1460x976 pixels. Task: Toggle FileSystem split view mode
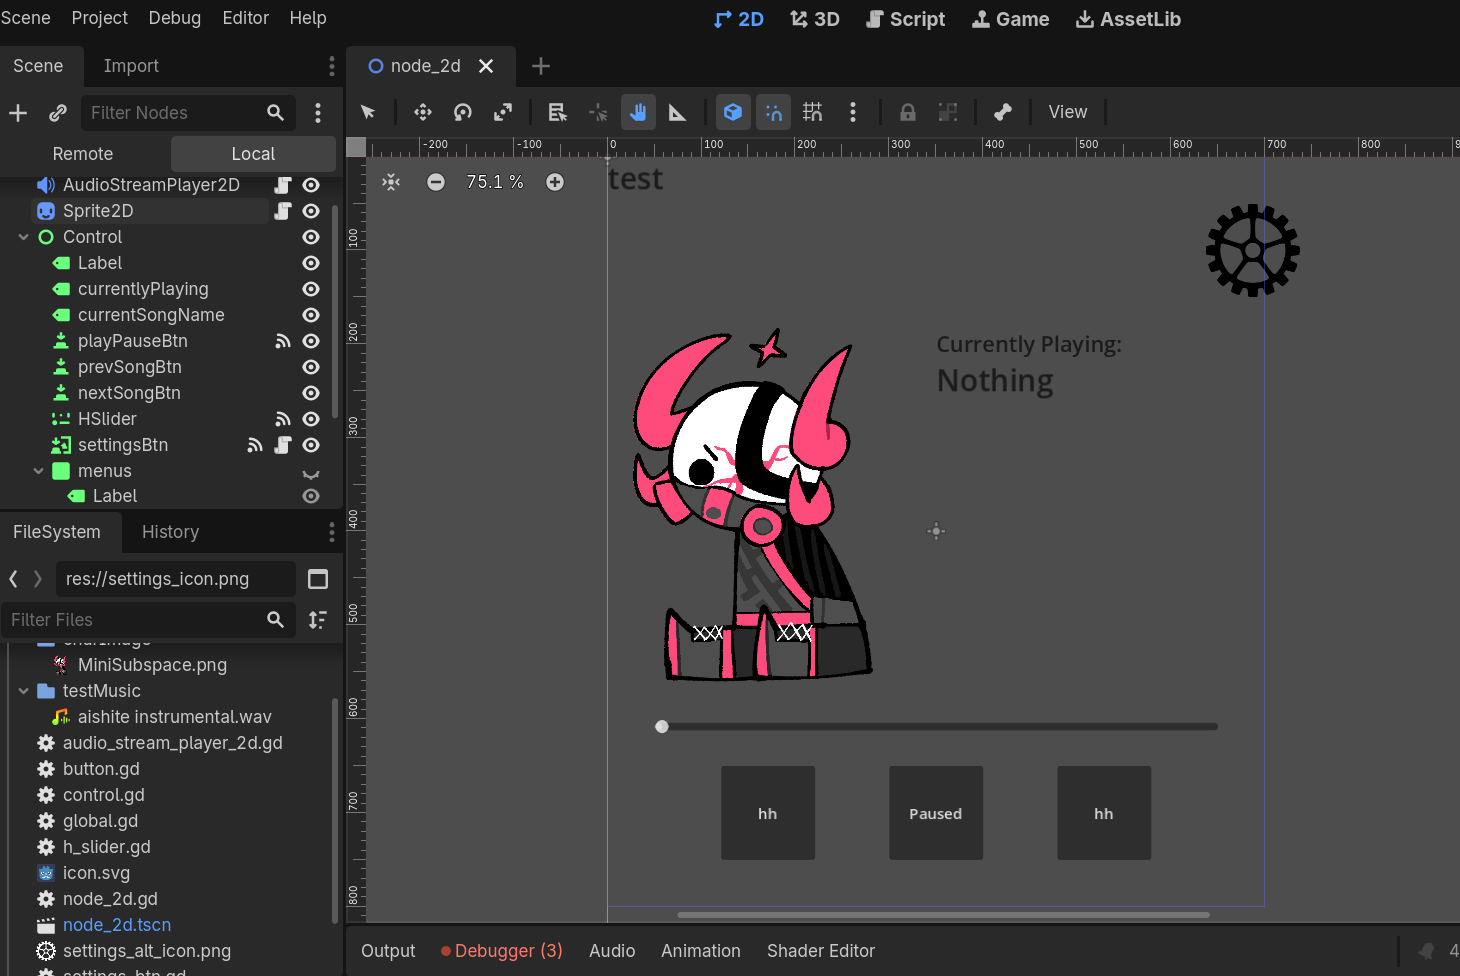coord(318,579)
